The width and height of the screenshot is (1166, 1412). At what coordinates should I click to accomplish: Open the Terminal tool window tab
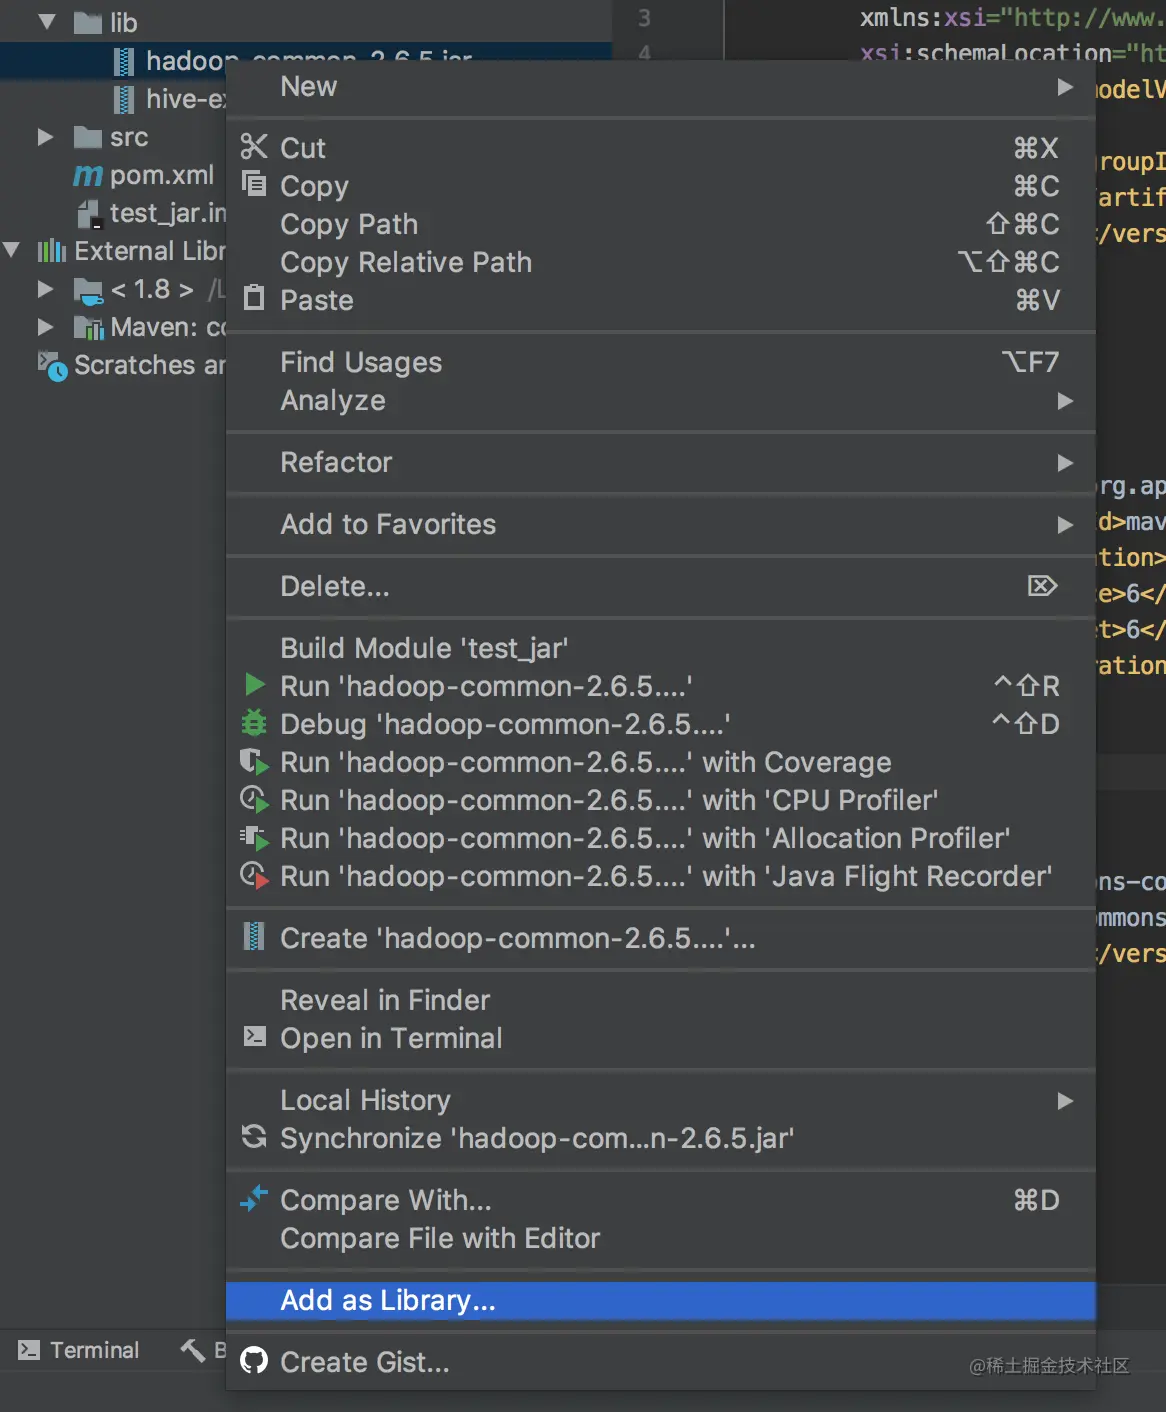point(79,1350)
